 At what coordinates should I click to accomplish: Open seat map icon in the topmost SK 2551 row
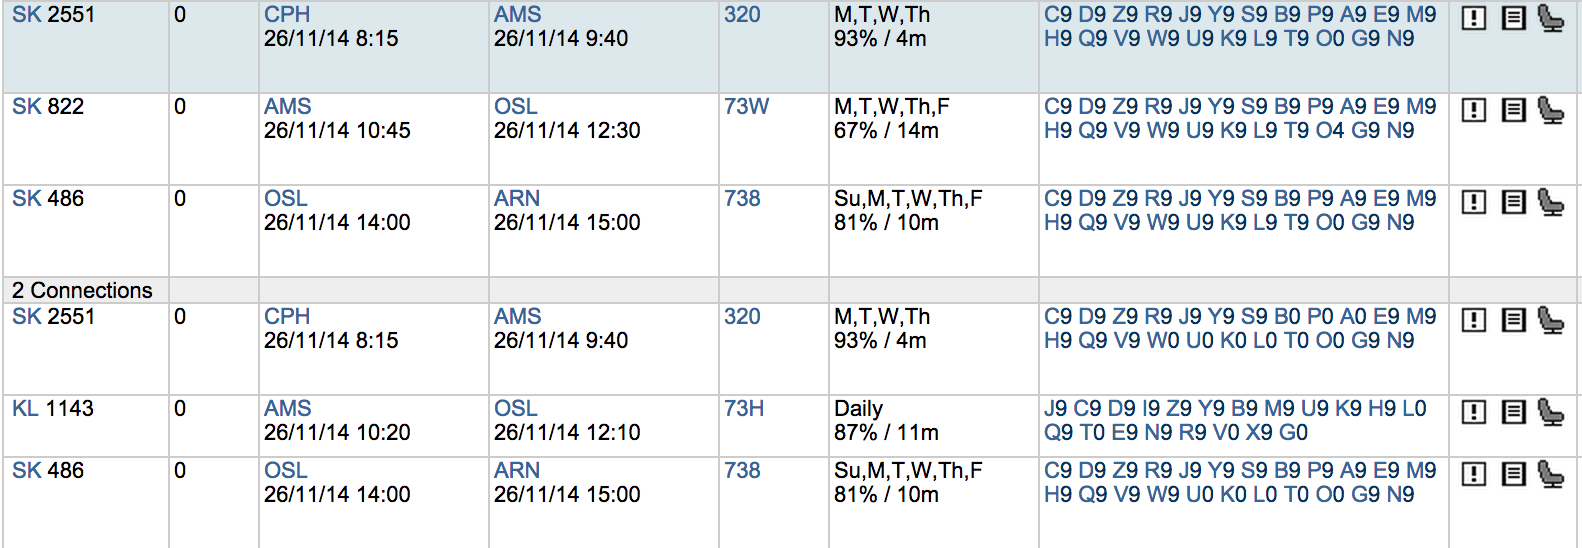[x=1550, y=18]
